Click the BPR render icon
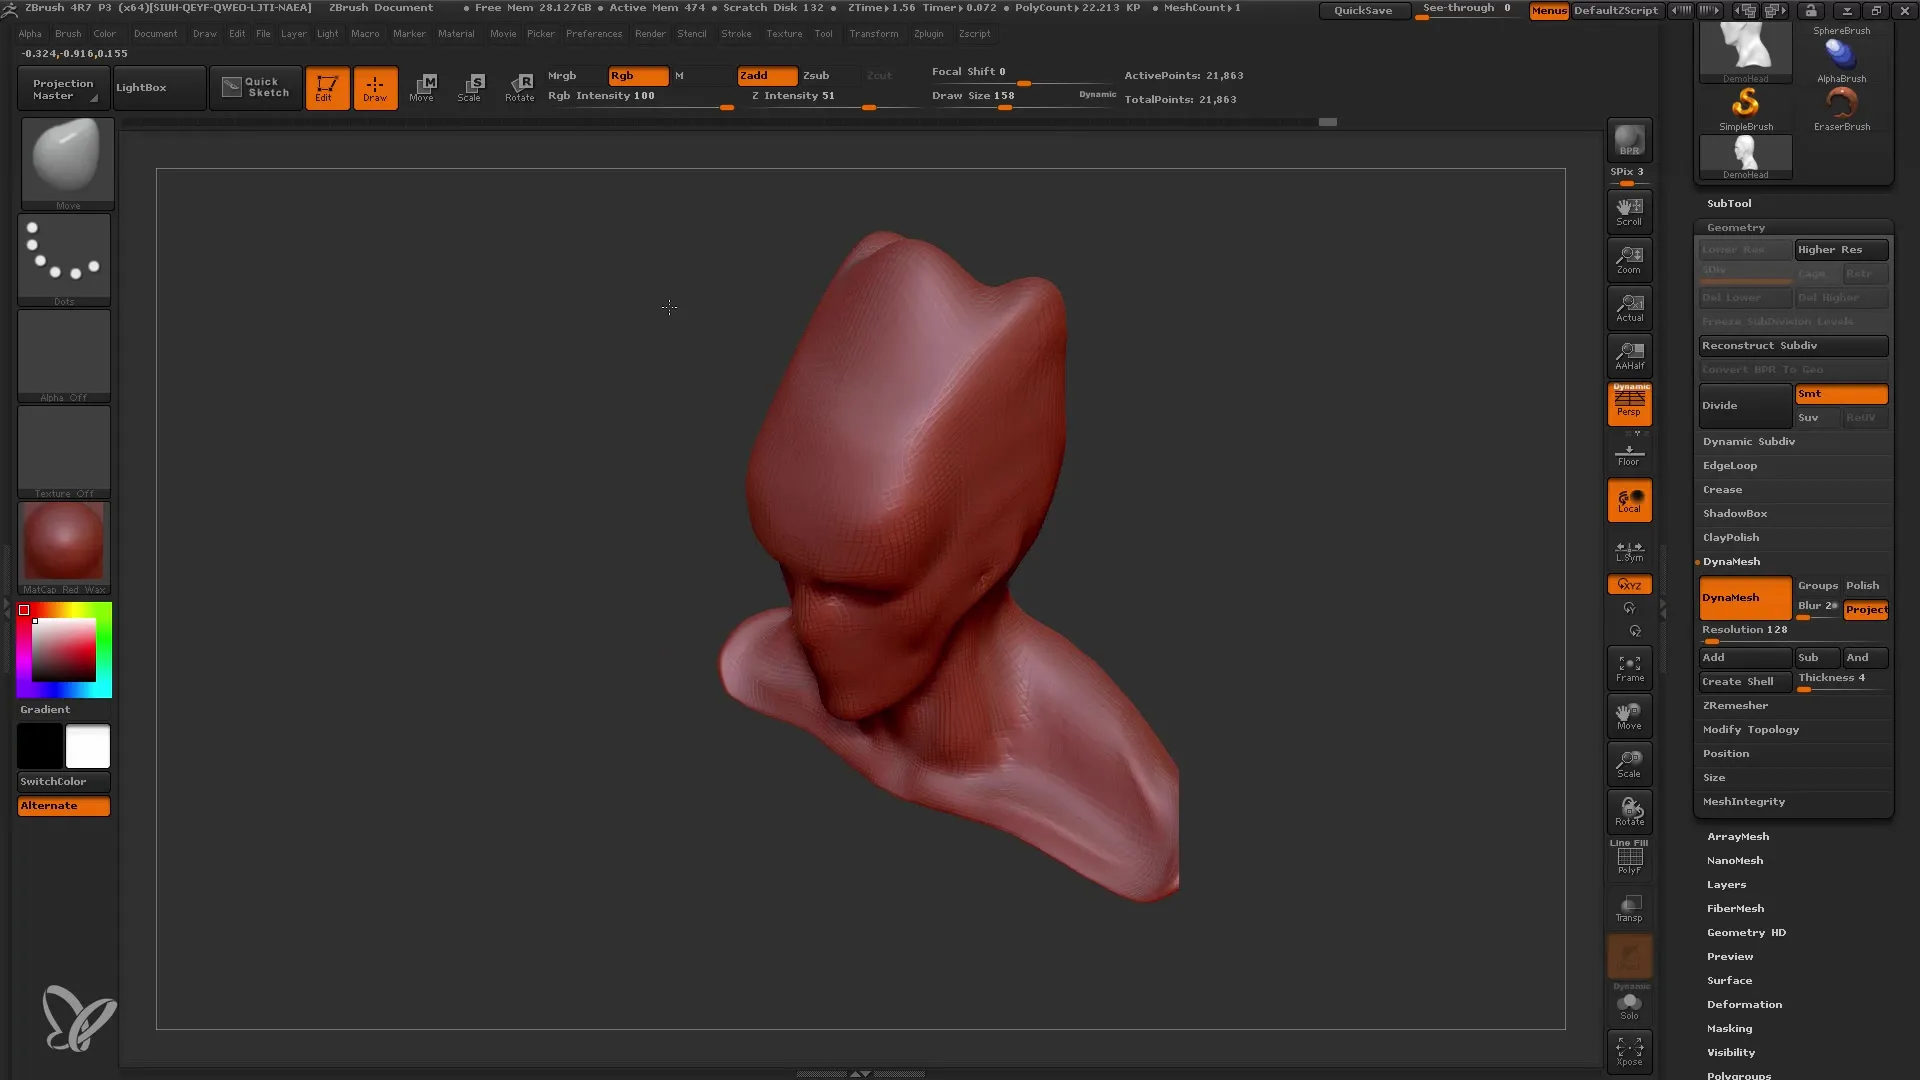 coord(1629,140)
